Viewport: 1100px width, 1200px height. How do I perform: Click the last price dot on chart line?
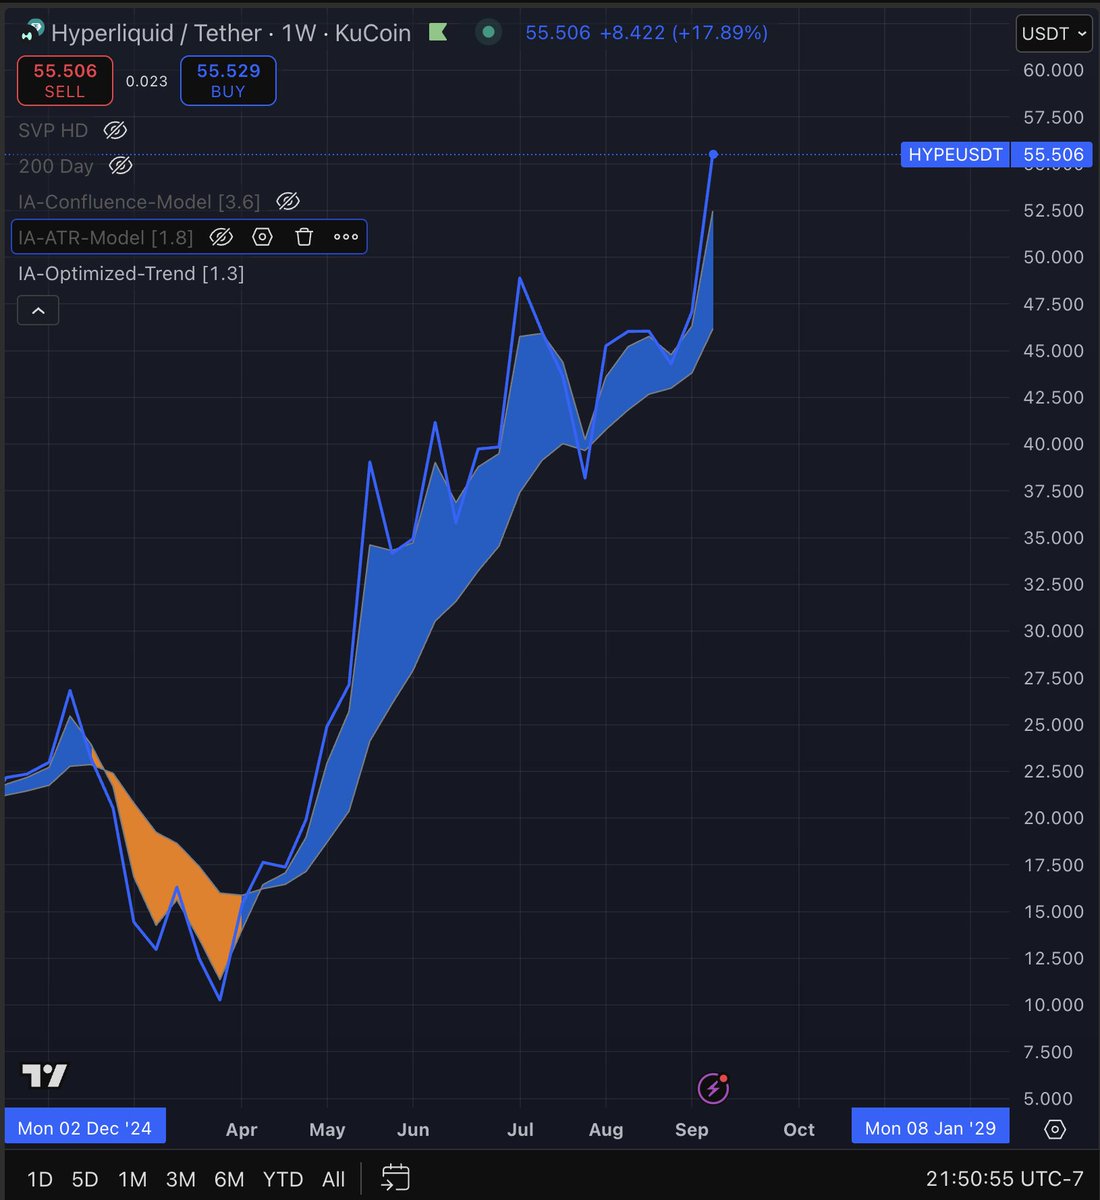[713, 154]
